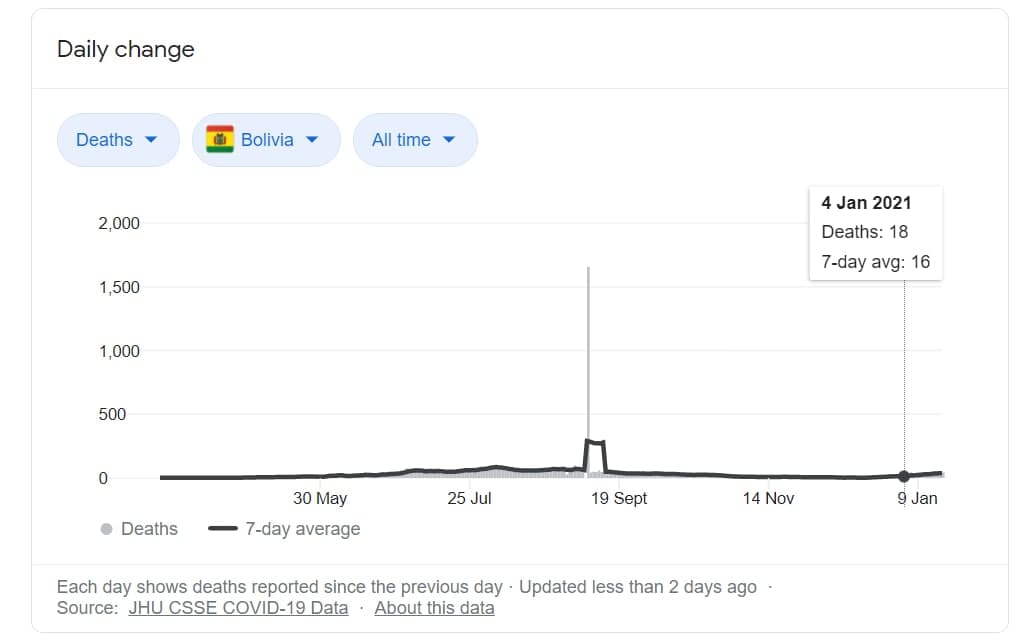The height and width of the screenshot is (643, 1024).
Task: Click the gray Deaths legend dot
Action: [x=106, y=529]
